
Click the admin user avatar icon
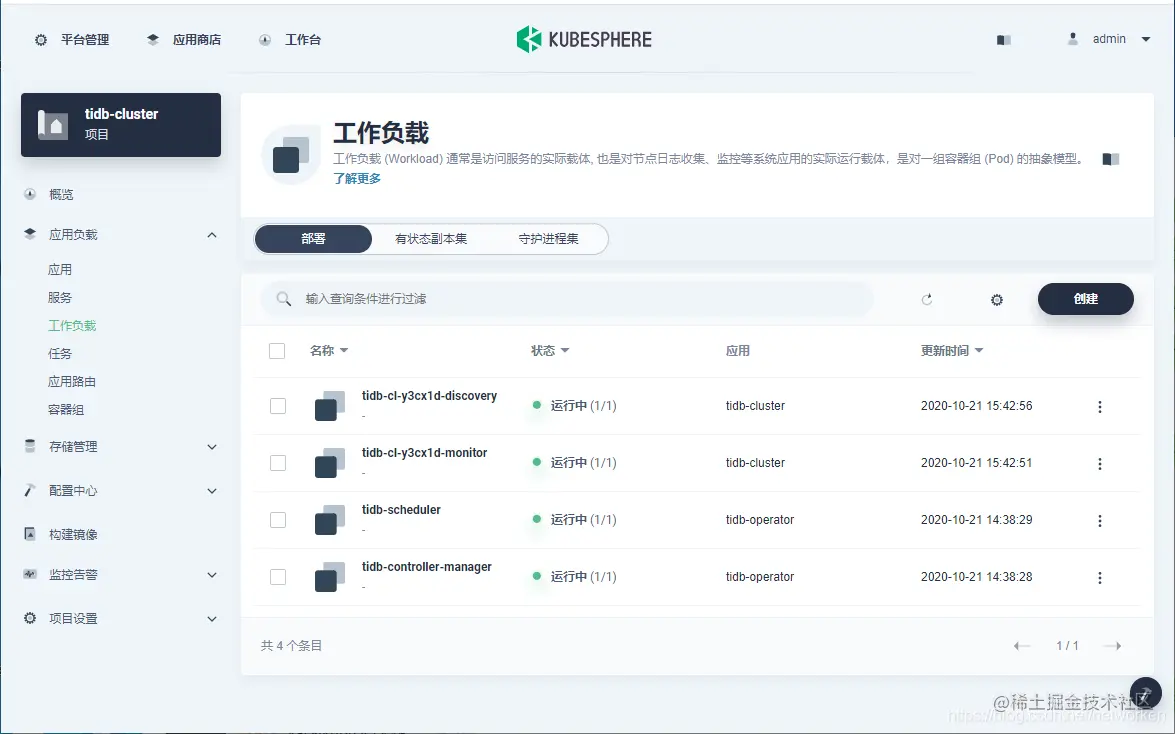(x=1073, y=39)
